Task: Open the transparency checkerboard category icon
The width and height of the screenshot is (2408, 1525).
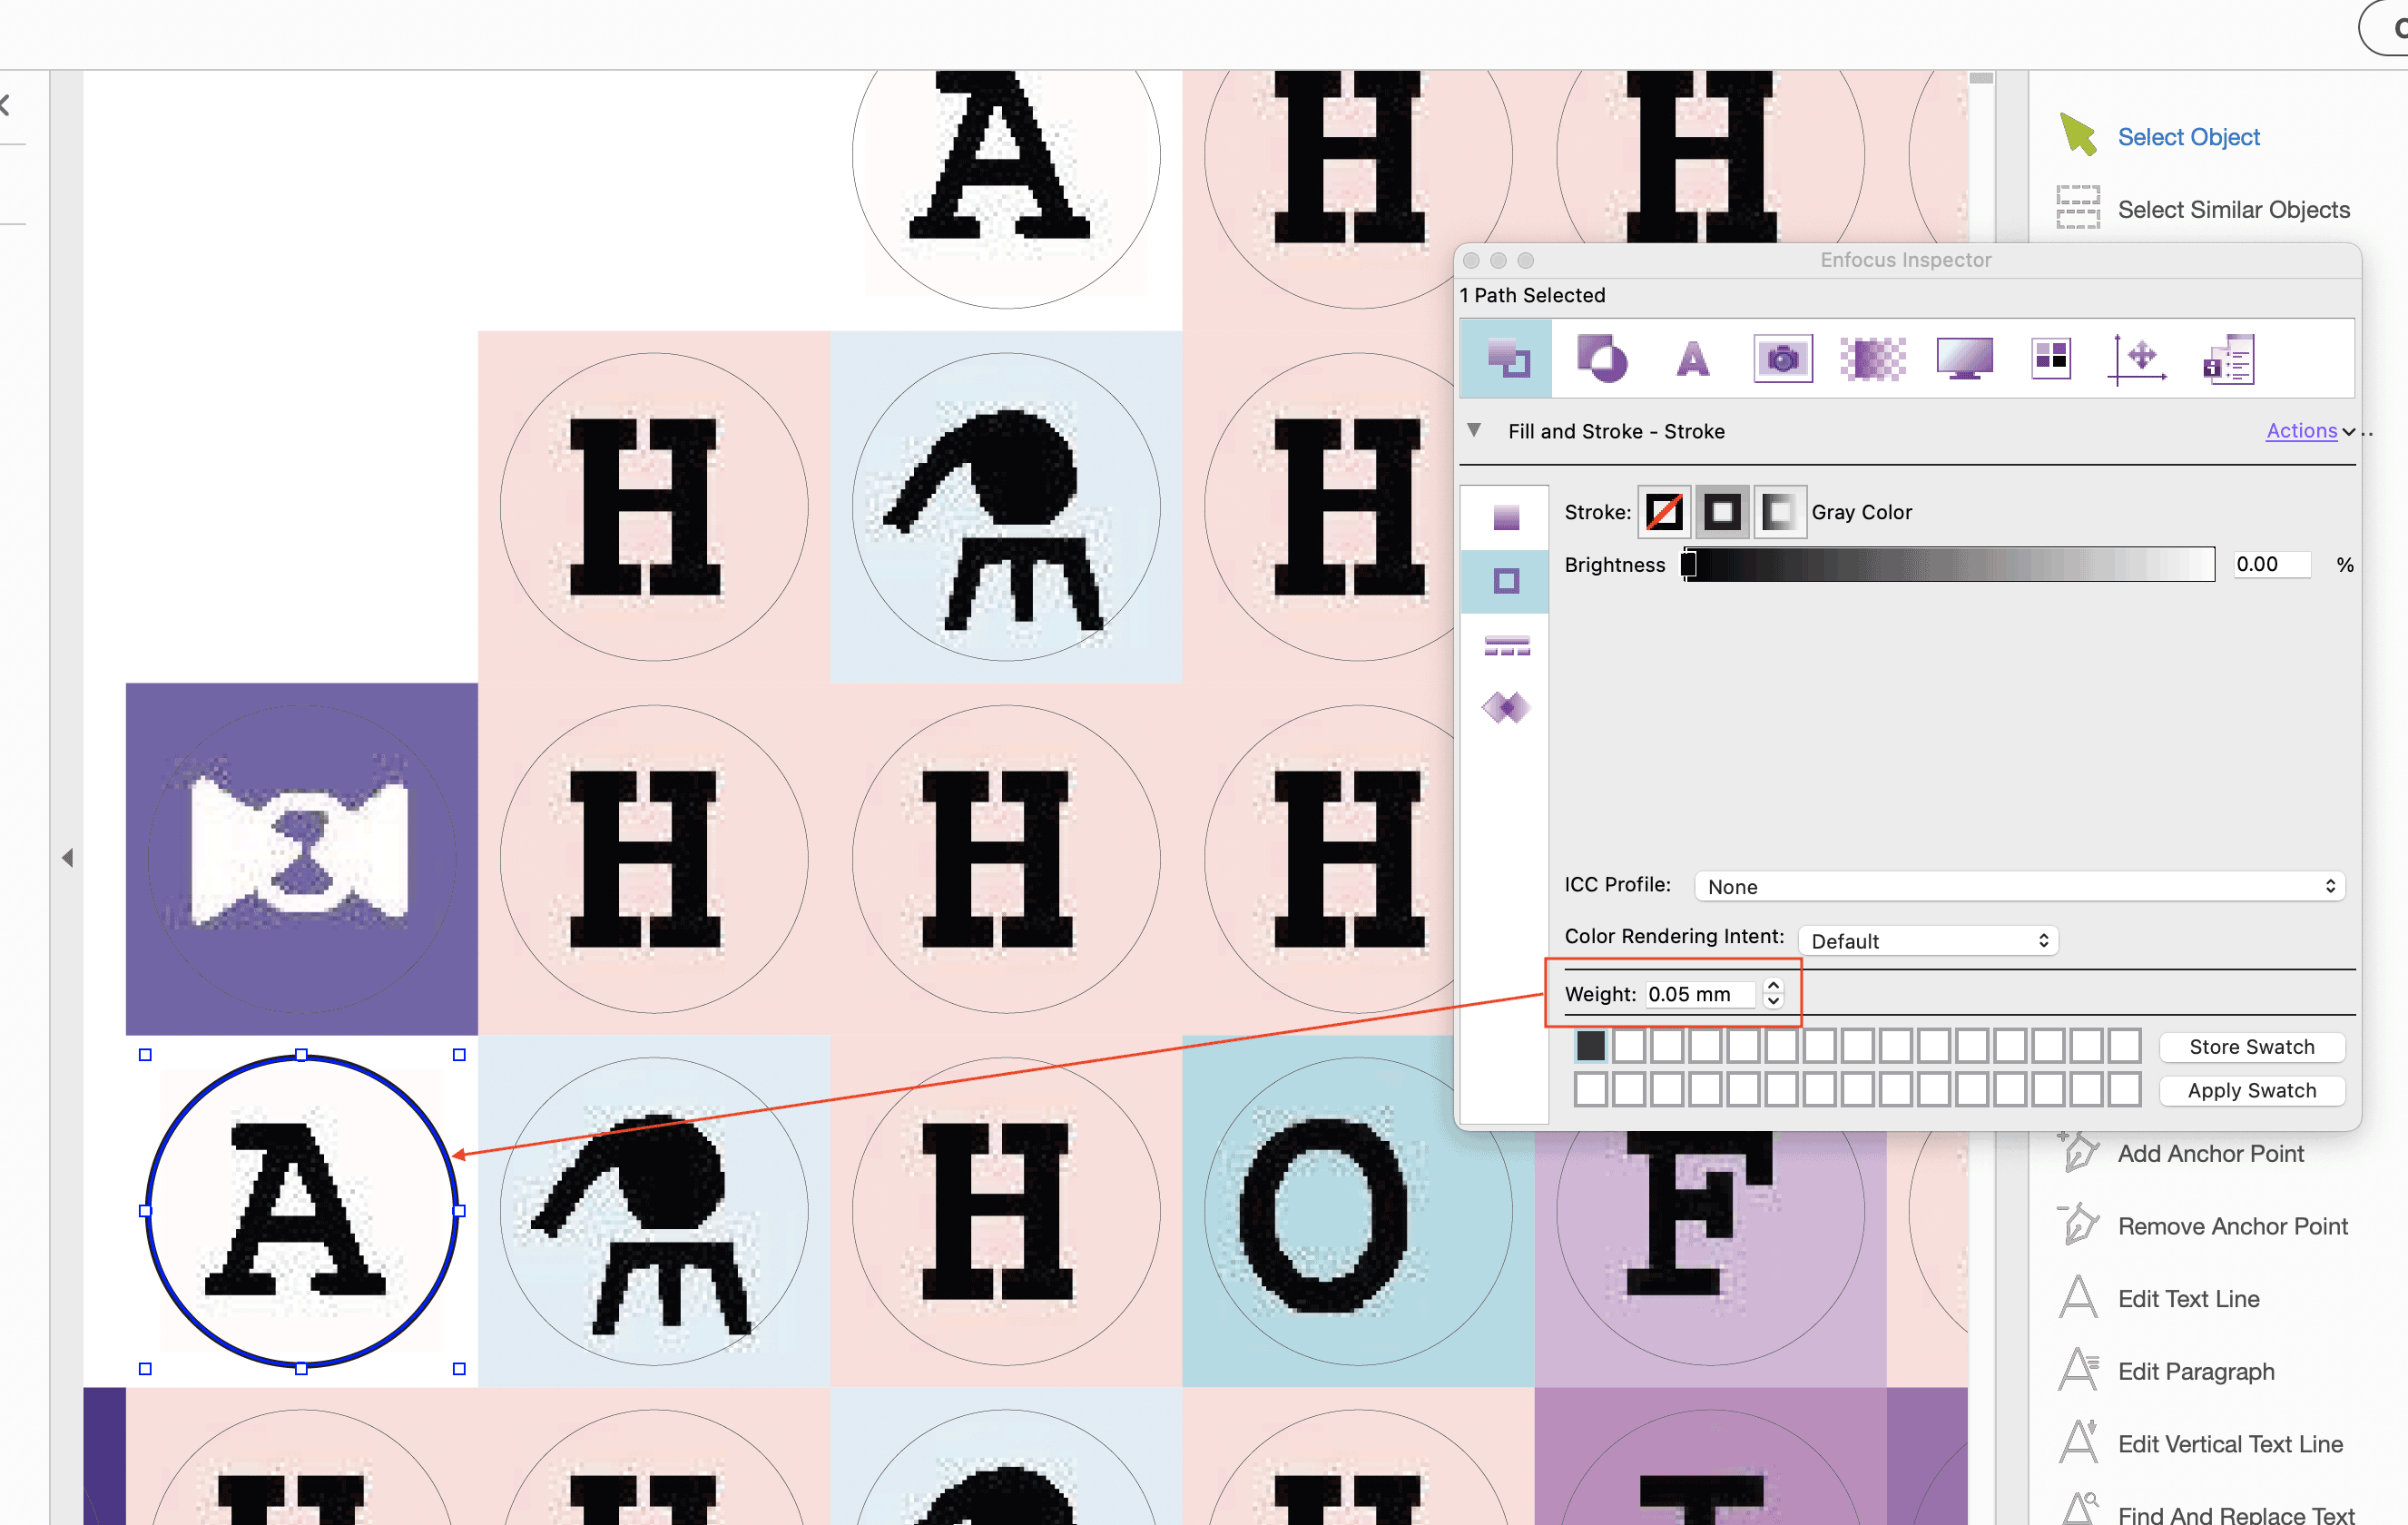Action: click(1872, 359)
